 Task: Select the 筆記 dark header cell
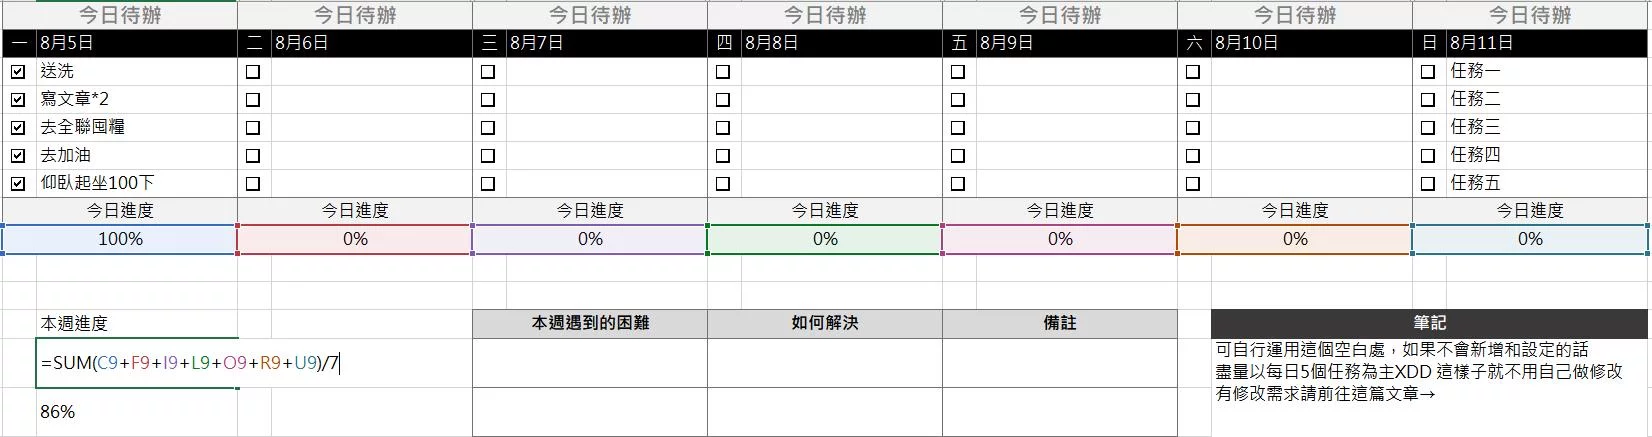(1429, 323)
